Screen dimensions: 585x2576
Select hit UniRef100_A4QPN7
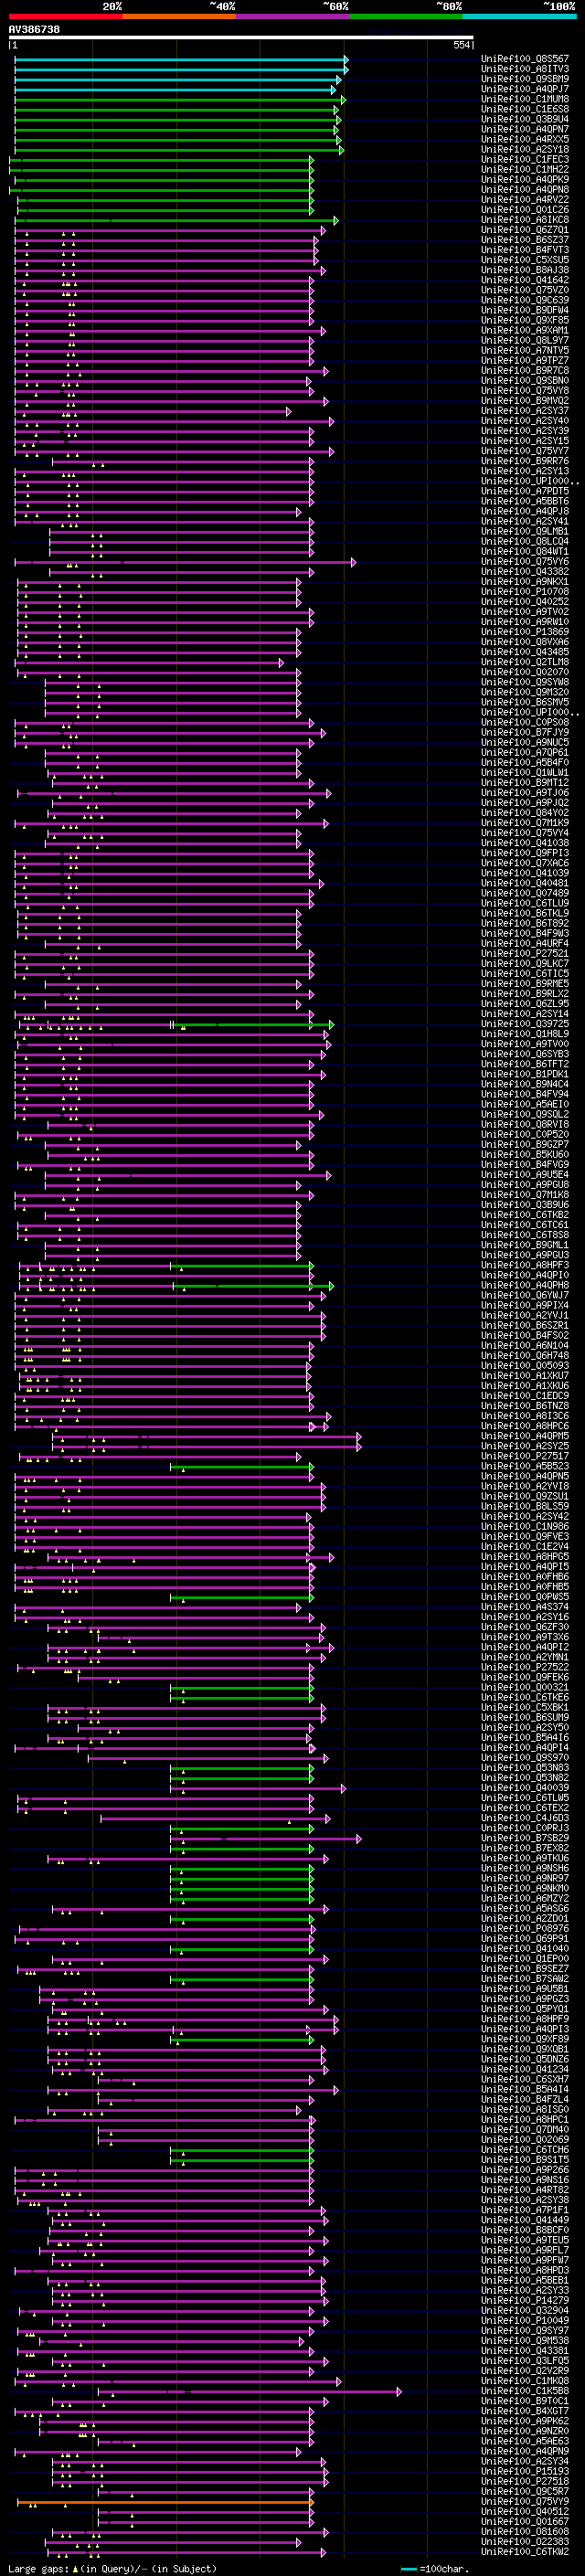tap(525, 129)
